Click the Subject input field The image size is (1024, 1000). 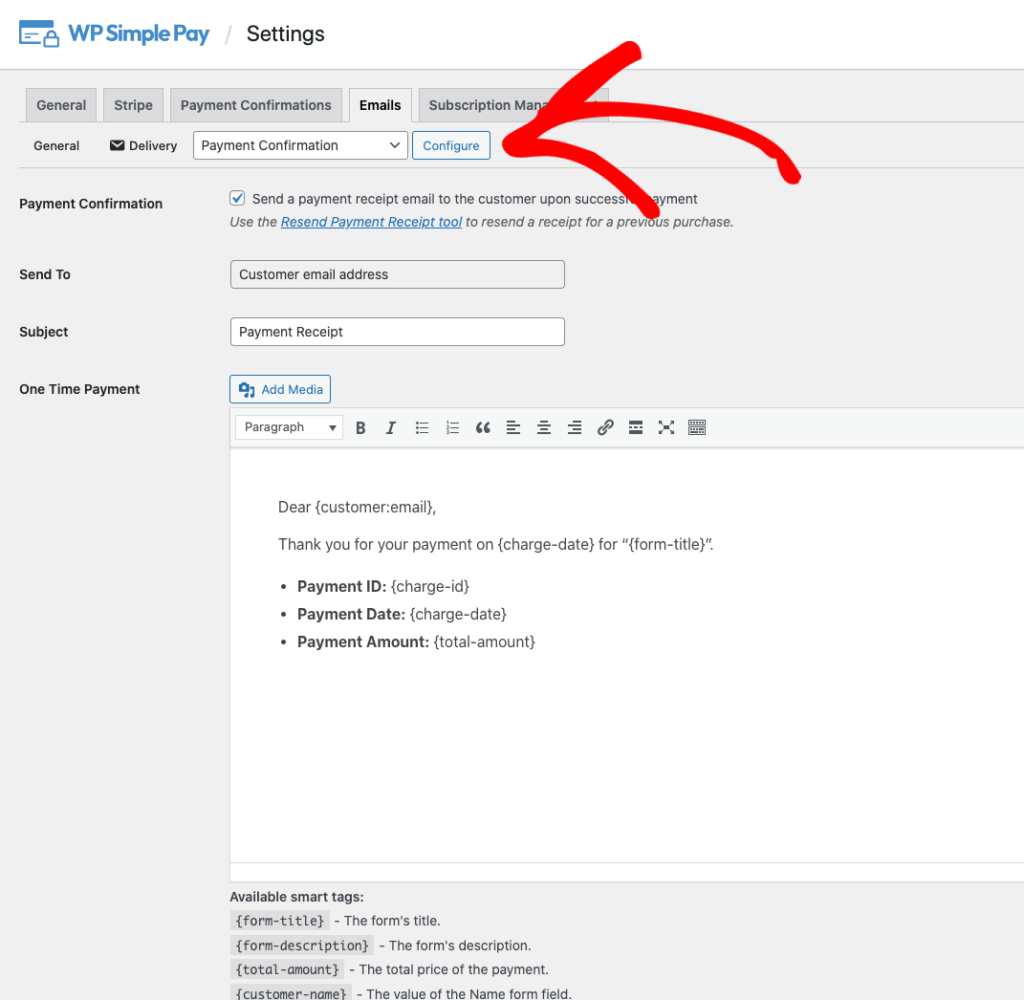(x=397, y=332)
